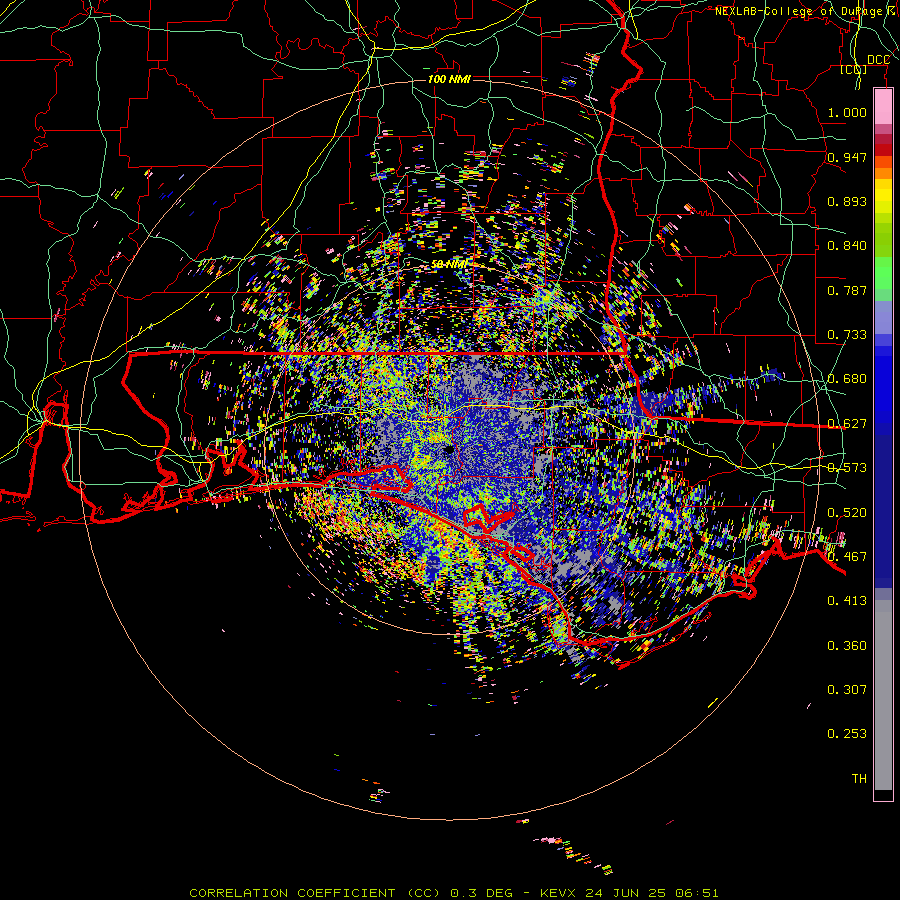Select the 0.947 scale value
Screen dimensions: 900x900
(847, 157)
